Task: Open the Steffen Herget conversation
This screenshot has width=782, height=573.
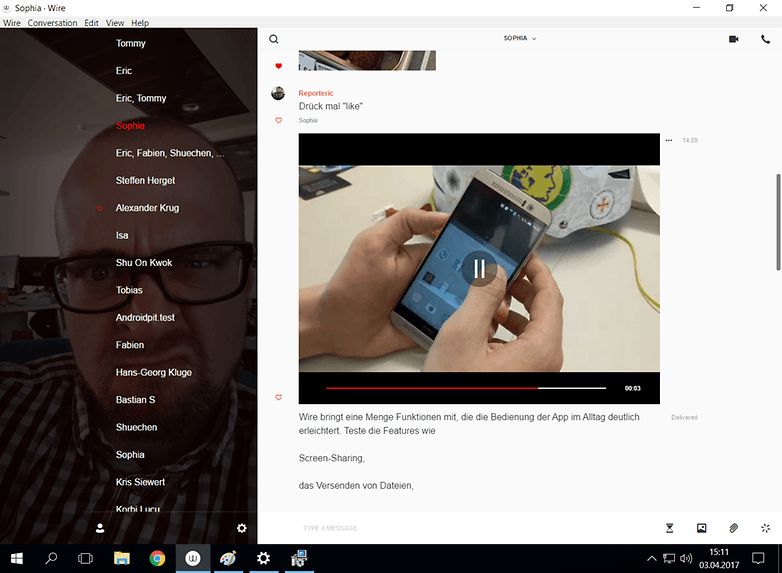Action: (145, 181)
